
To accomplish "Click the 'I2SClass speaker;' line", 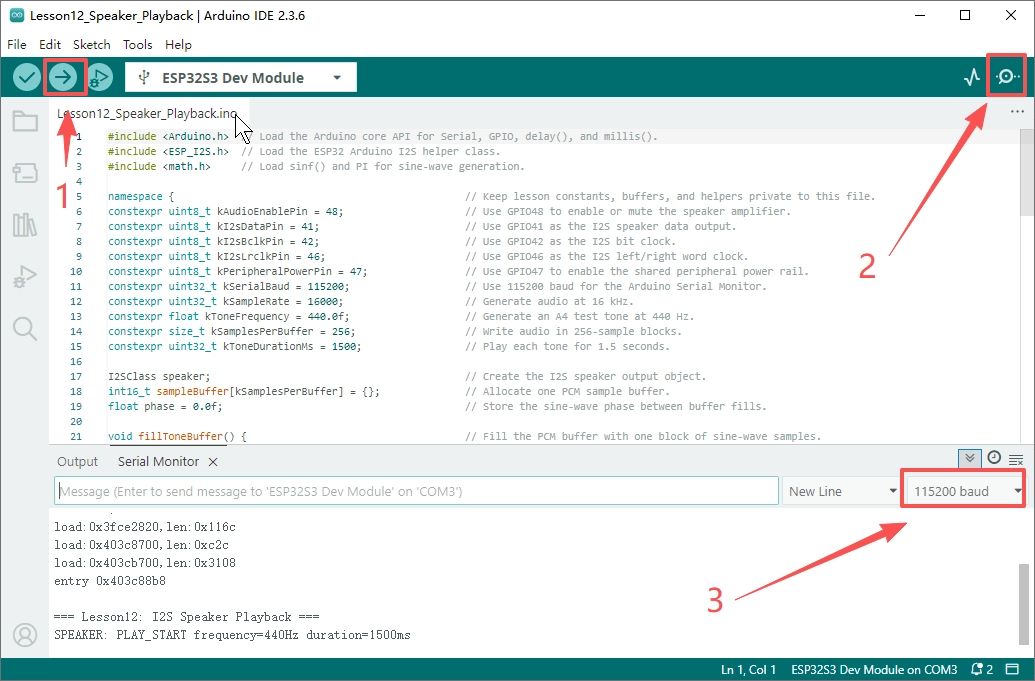I will [x=159, y=377].
